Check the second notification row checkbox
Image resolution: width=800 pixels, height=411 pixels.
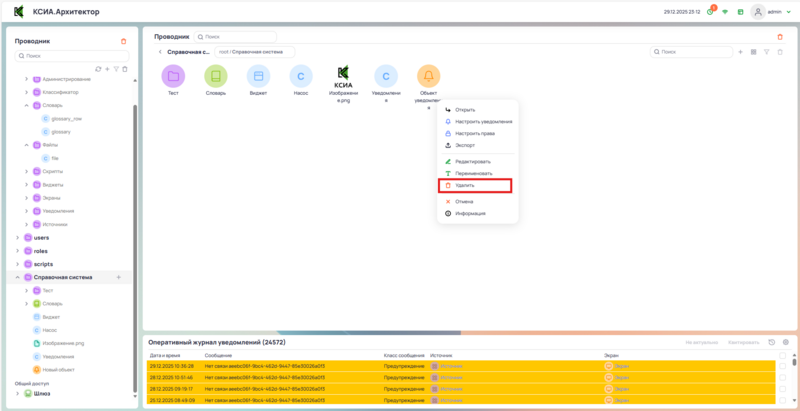(x=784, y=378)
